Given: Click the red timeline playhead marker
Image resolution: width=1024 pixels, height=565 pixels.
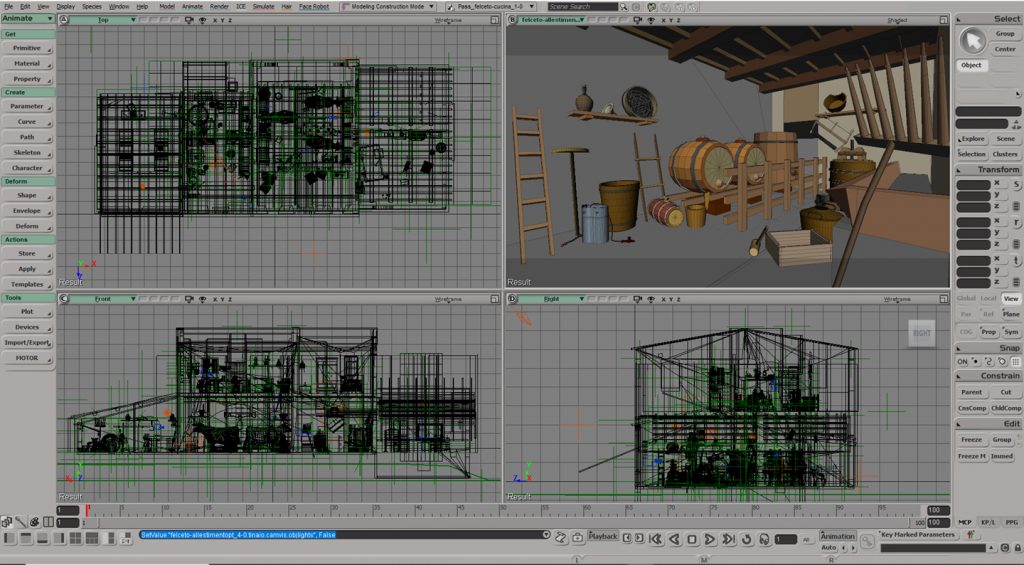Looking at the screenshot, I should coord(88,510).
